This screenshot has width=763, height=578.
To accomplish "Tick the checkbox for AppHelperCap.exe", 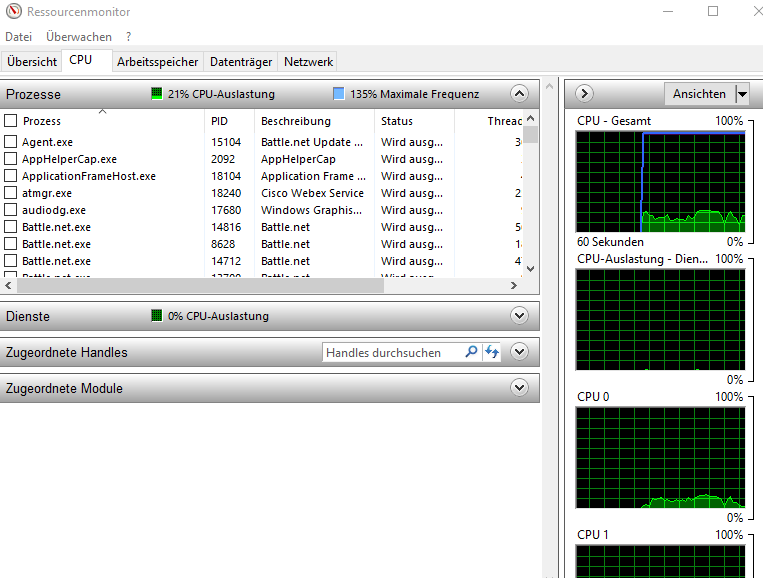I will [x=11, y=159].
